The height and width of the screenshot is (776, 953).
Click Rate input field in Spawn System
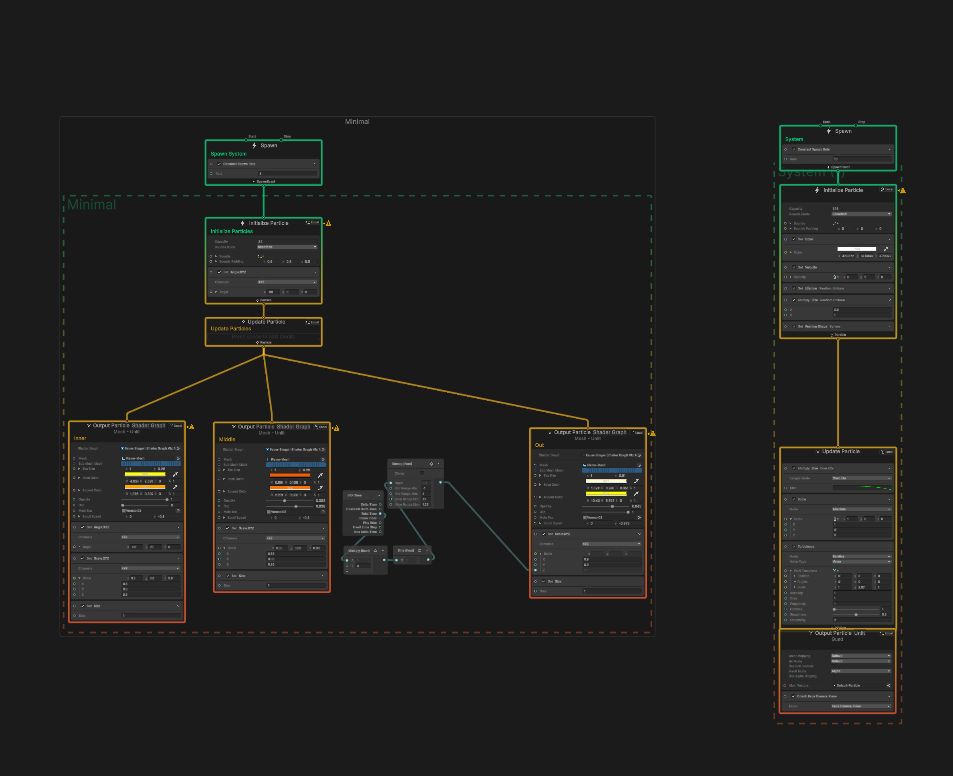pyautogui.click(x=287, y=174)
